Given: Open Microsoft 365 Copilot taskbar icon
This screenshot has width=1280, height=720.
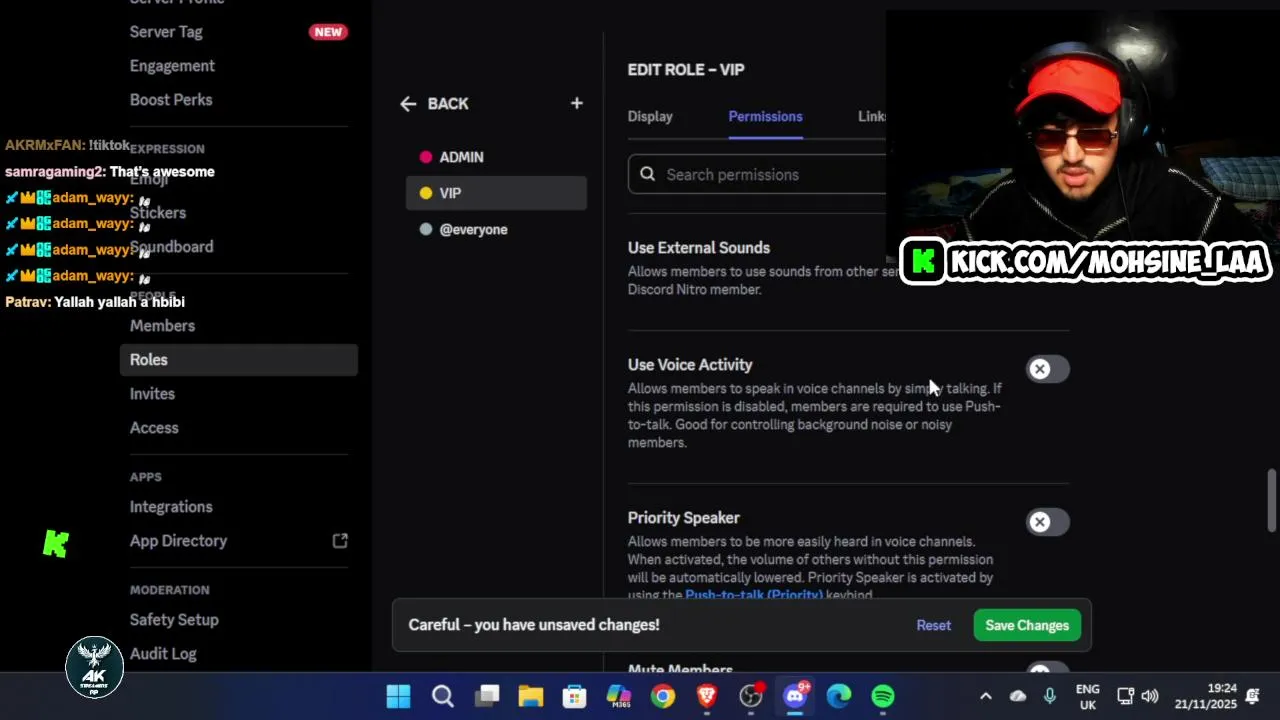Looking at the screenshot, I should (619, 696).
